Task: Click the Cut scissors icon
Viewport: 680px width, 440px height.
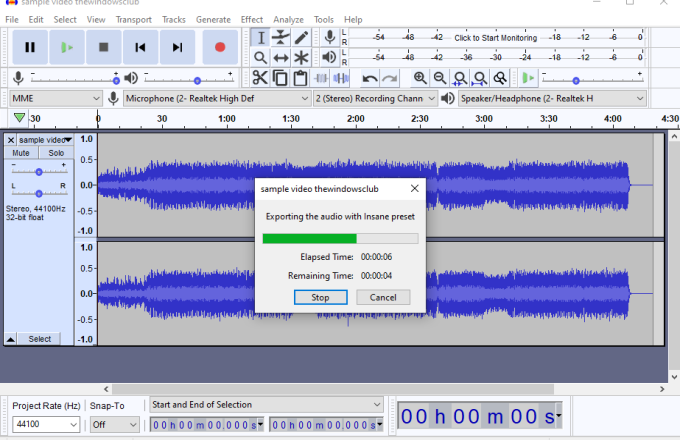Action: coord(260,78)
